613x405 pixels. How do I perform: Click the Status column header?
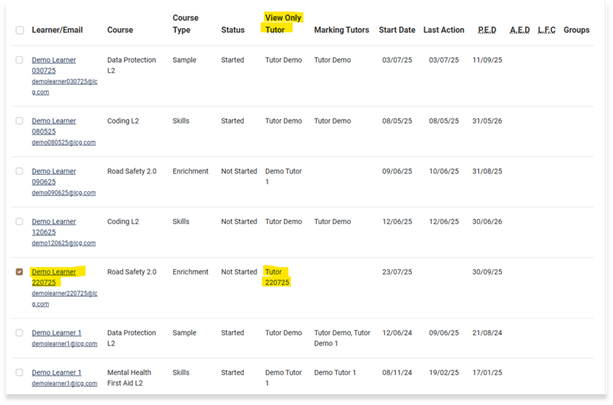pyautogui.click(x=233, y=30)
